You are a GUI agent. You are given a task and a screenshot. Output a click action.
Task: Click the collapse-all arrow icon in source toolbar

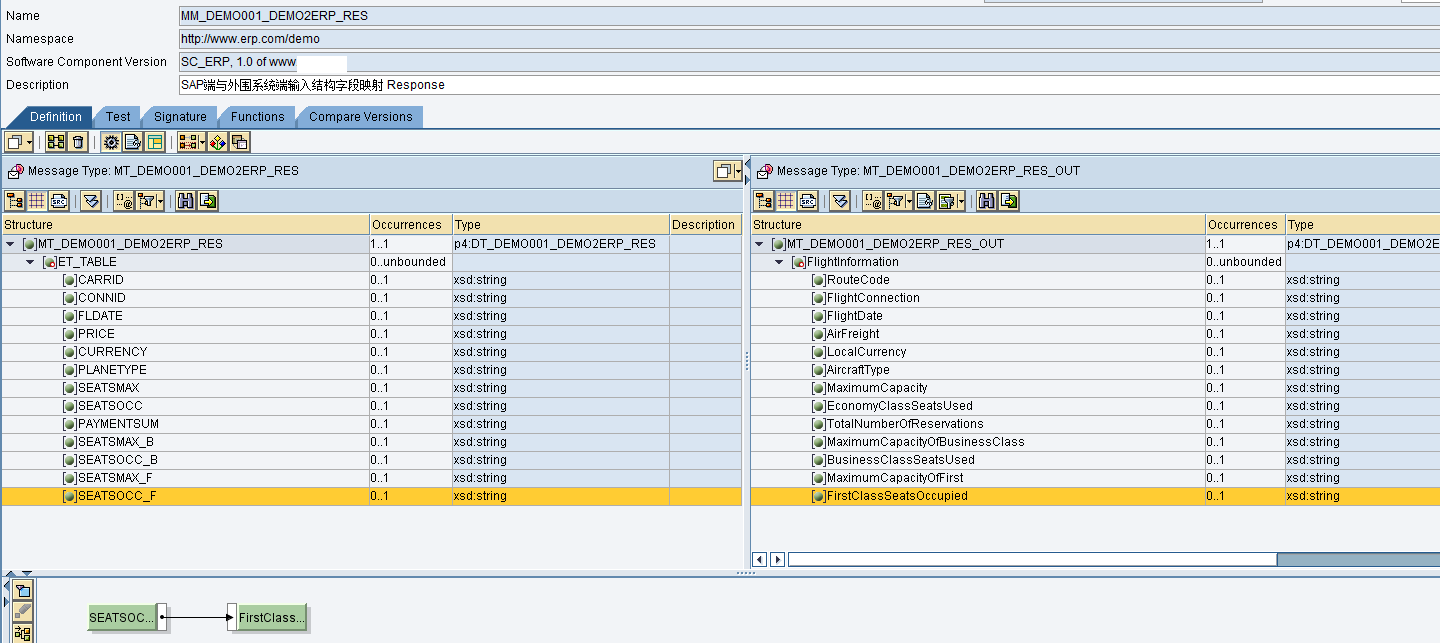(x=91, y=201)
